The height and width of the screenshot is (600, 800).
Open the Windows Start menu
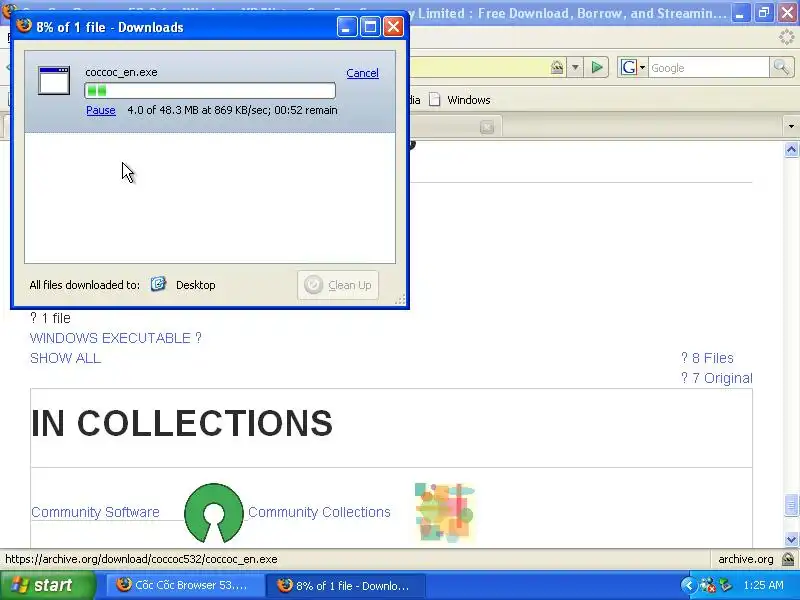click(48, 585)
